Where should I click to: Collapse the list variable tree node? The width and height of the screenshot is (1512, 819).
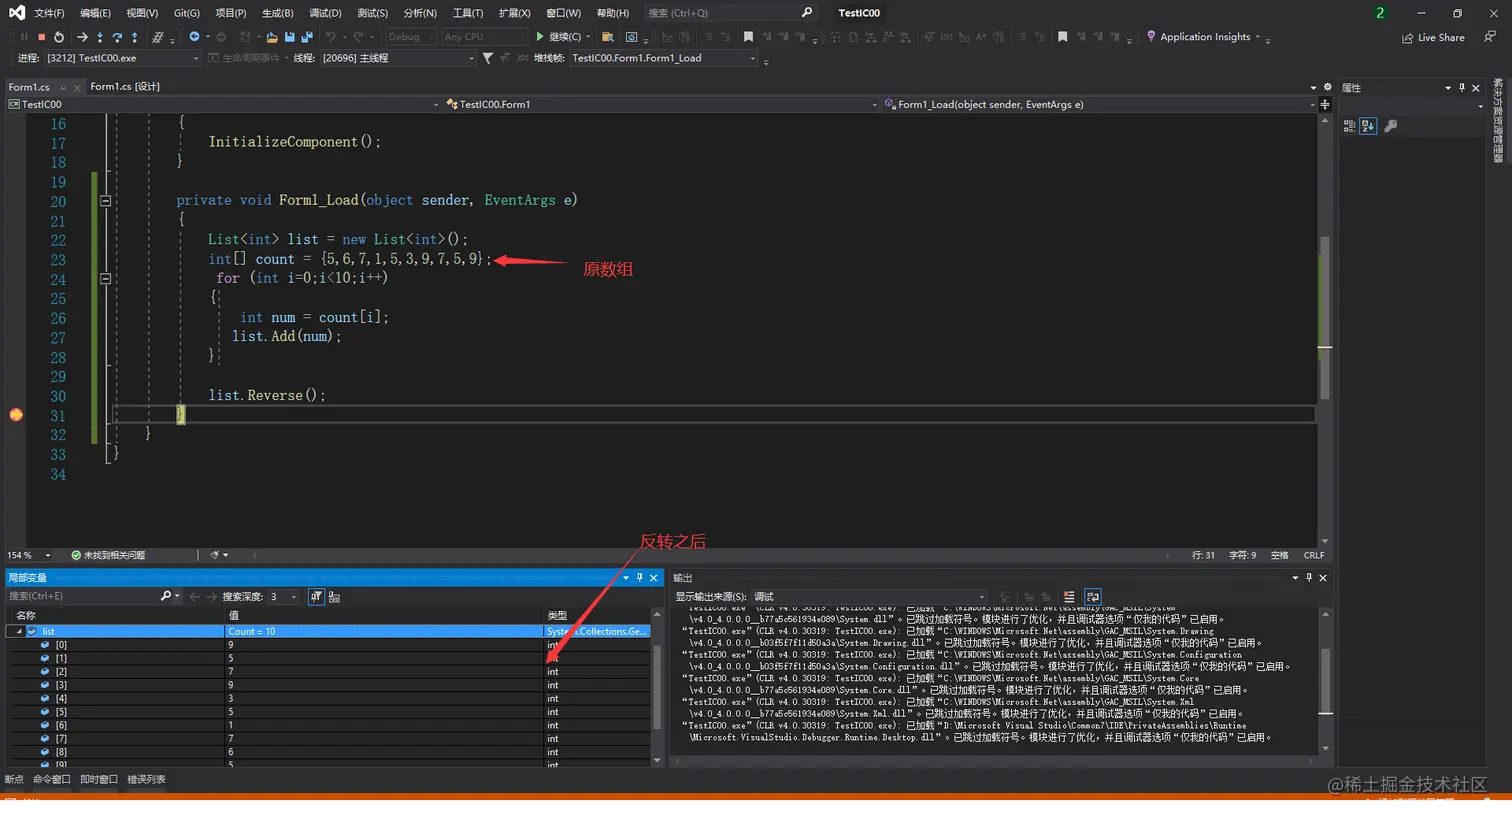[19, 631]
